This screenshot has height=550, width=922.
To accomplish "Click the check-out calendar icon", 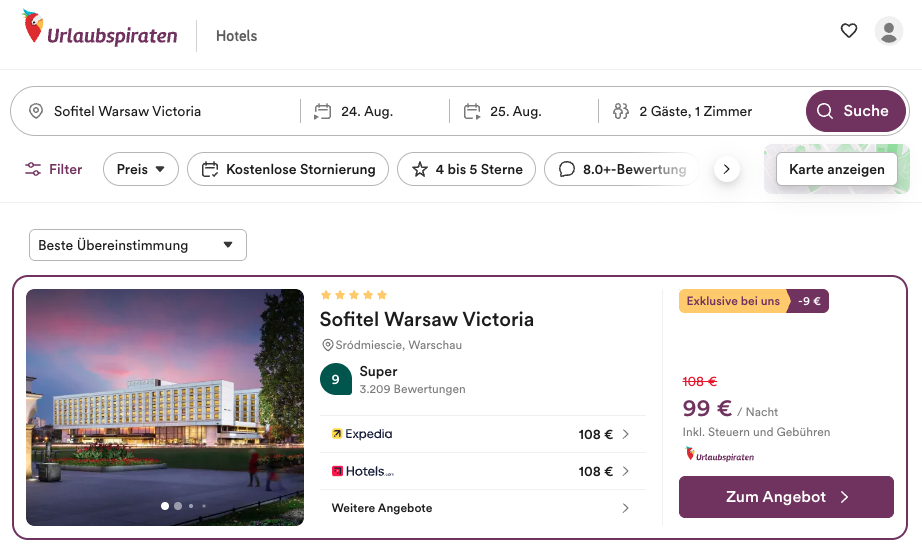I will 472,111.
